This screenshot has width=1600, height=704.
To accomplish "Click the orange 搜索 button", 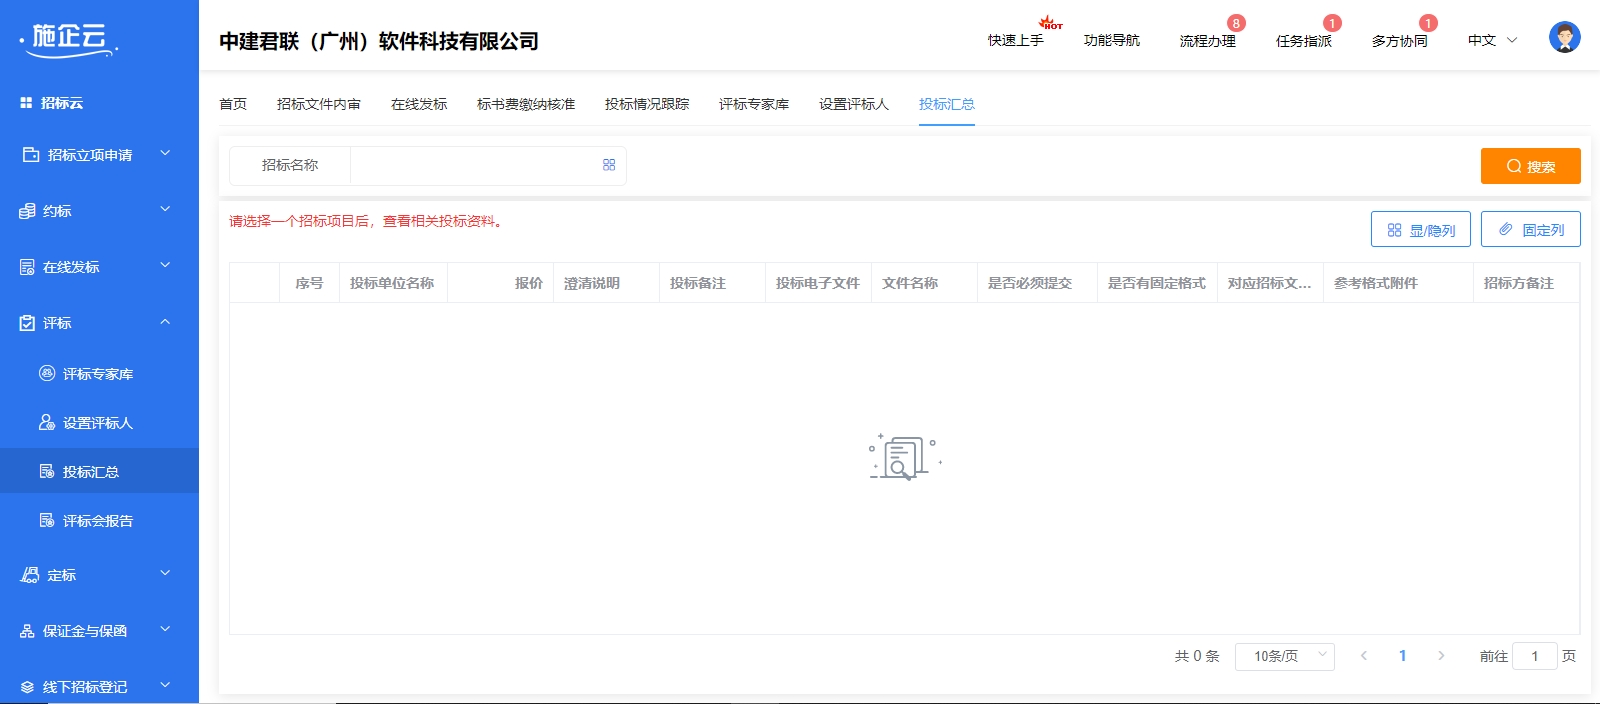I will click(1530, 166).
